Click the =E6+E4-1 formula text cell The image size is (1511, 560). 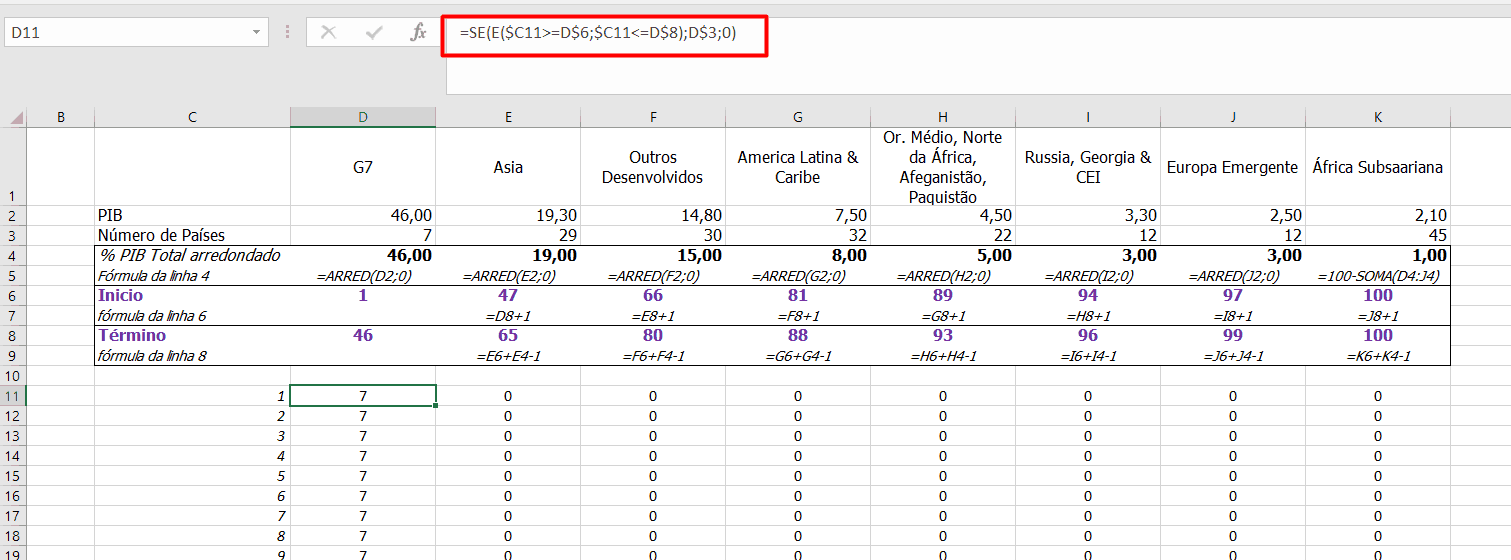[508, 356]
